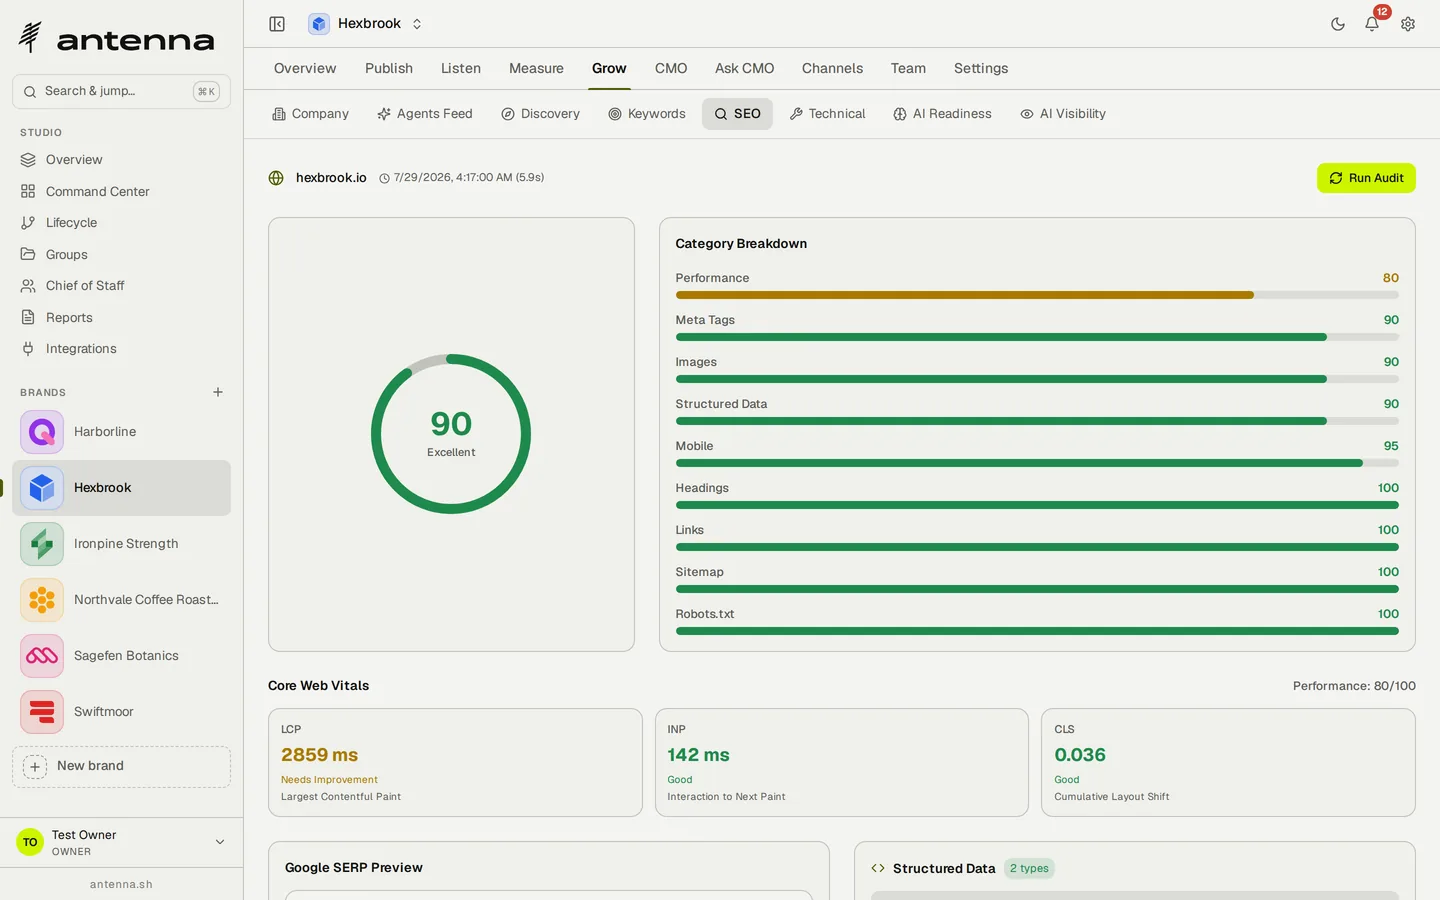1440x900 pixels.
Task: Click the search magnifier icon in sidebar
Action: (x=30, y=91)
